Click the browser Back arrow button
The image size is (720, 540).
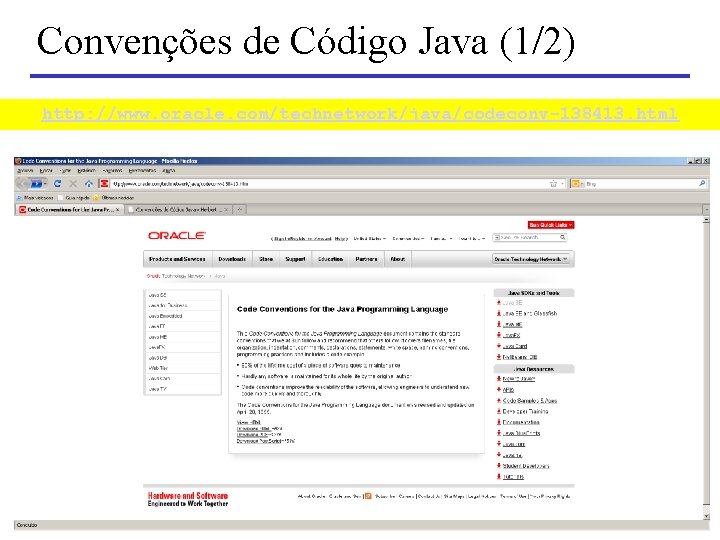coord(22,184)
